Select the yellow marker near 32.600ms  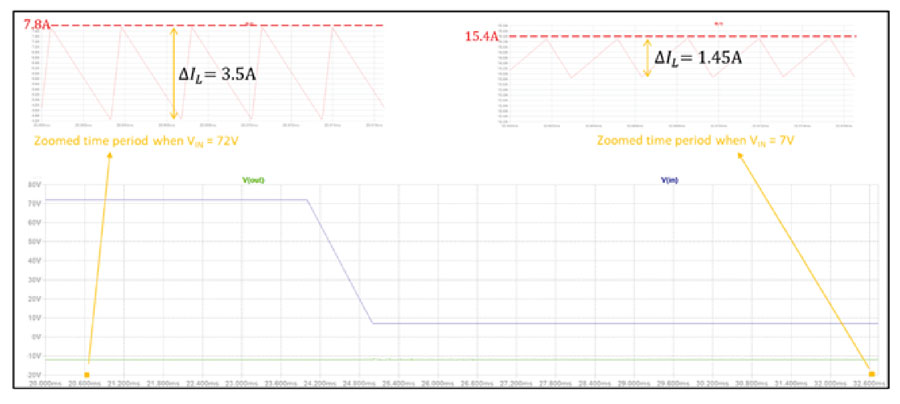point(872,374)
